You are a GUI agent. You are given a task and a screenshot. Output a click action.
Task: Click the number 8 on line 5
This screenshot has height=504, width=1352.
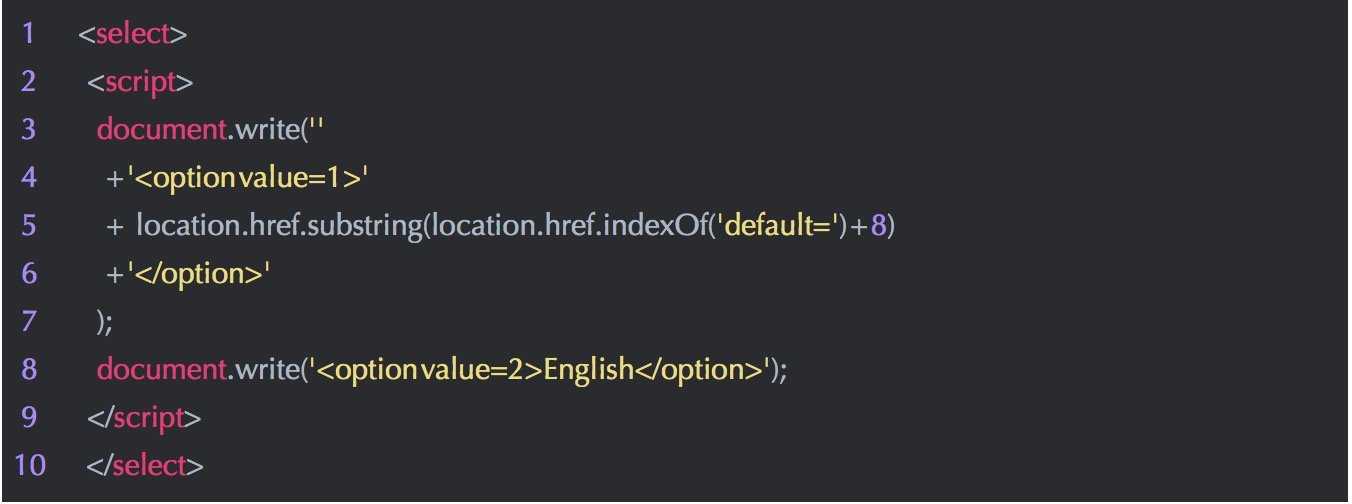point(878,226)
